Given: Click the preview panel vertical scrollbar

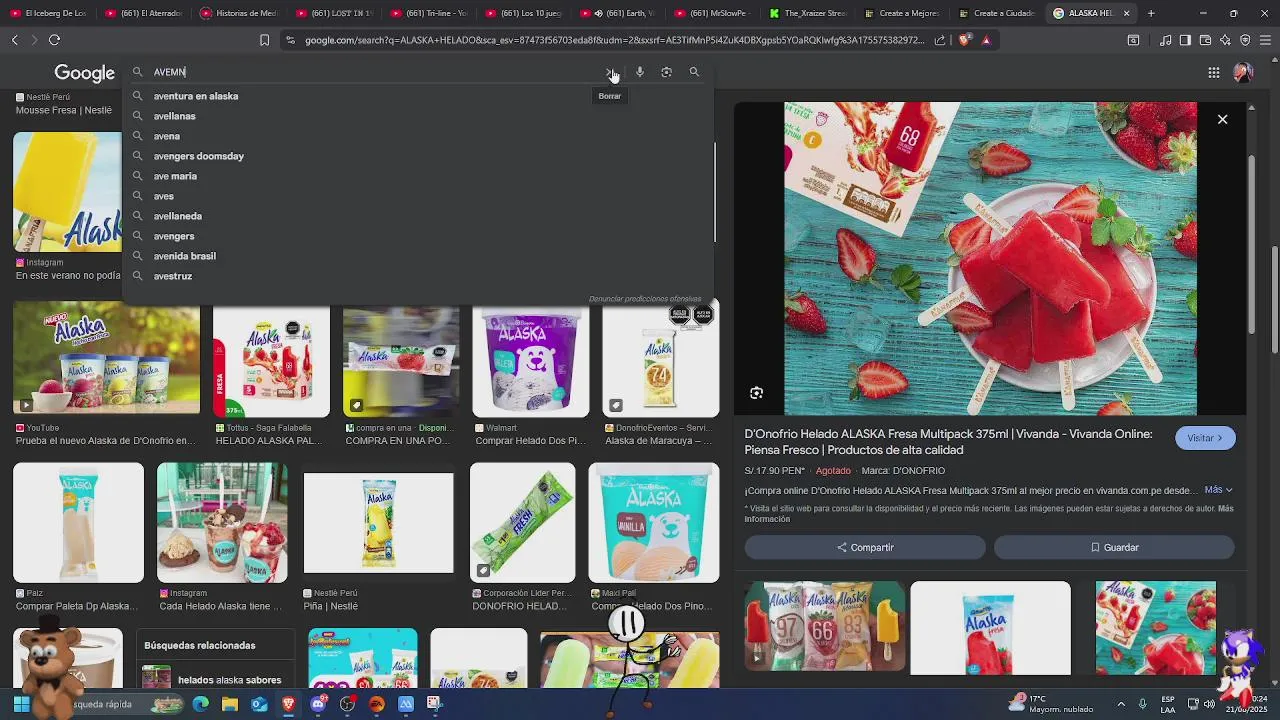Looking at the screenshot, I should pyautogui.click(x=1250, y=245).
